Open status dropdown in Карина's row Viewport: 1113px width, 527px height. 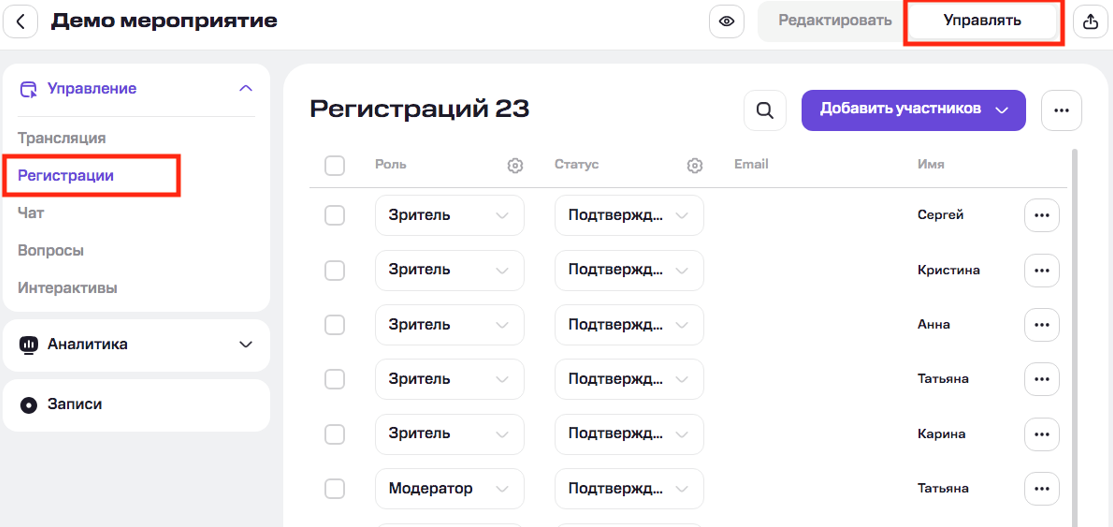[629, 434]
